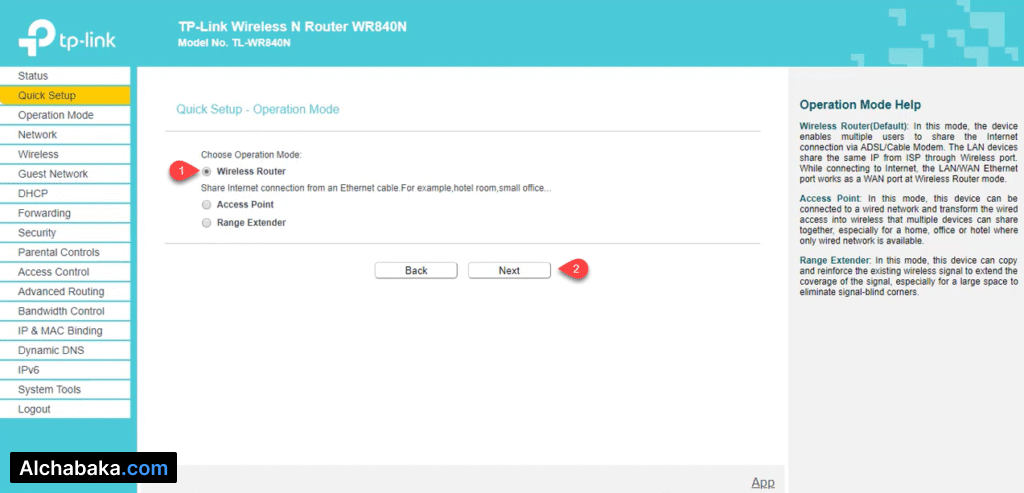Open the Operation Mode sidebar menu item

(x=65, y=115)
